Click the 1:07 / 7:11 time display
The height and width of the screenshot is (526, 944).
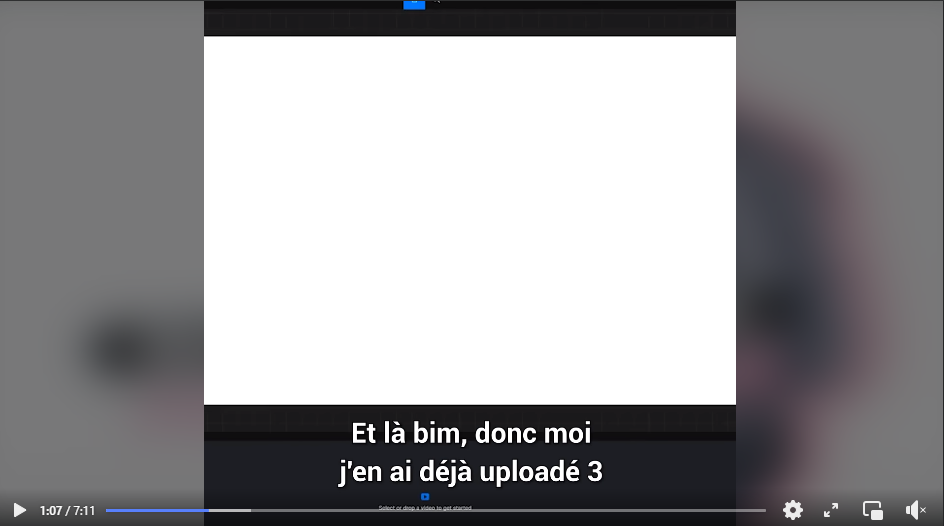67,510
